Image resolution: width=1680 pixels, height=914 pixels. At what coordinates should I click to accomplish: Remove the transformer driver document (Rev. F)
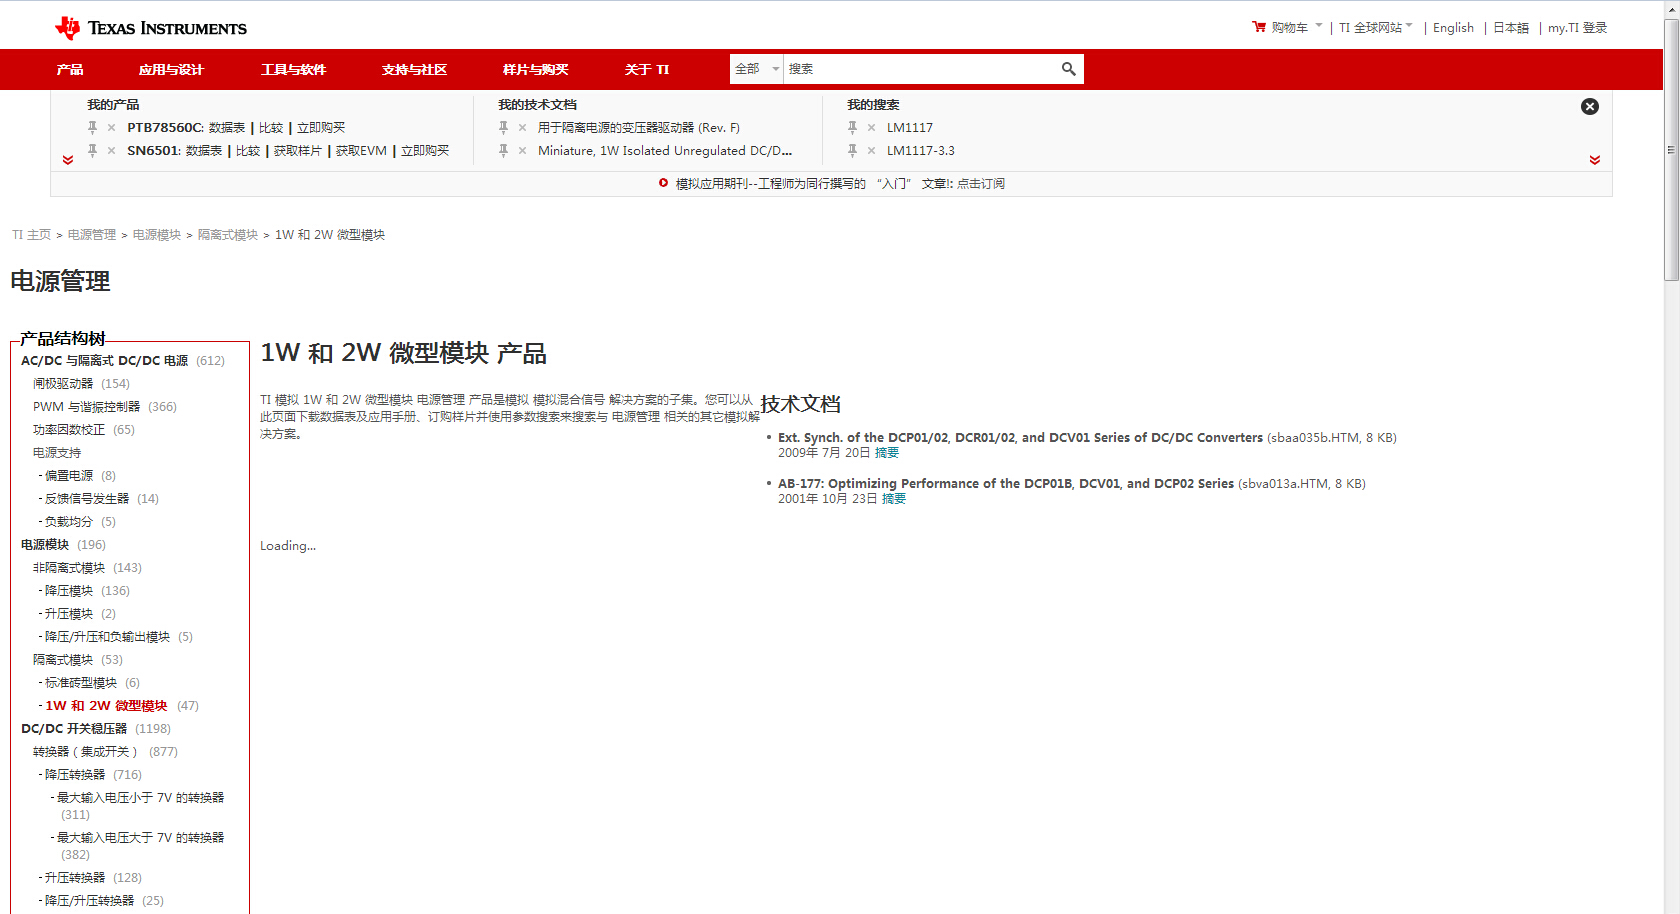point(522,128)
